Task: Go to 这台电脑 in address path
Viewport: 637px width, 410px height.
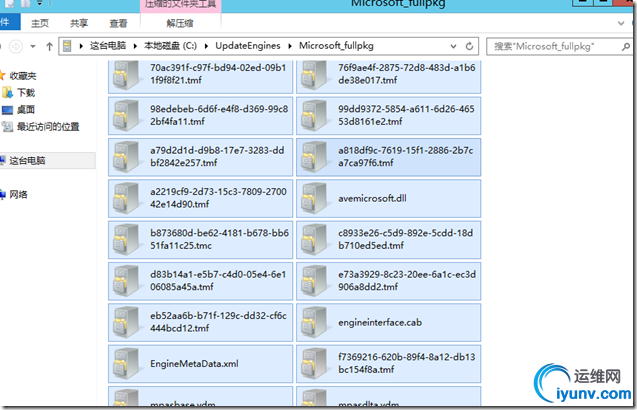Action: (x=108, y=46)
